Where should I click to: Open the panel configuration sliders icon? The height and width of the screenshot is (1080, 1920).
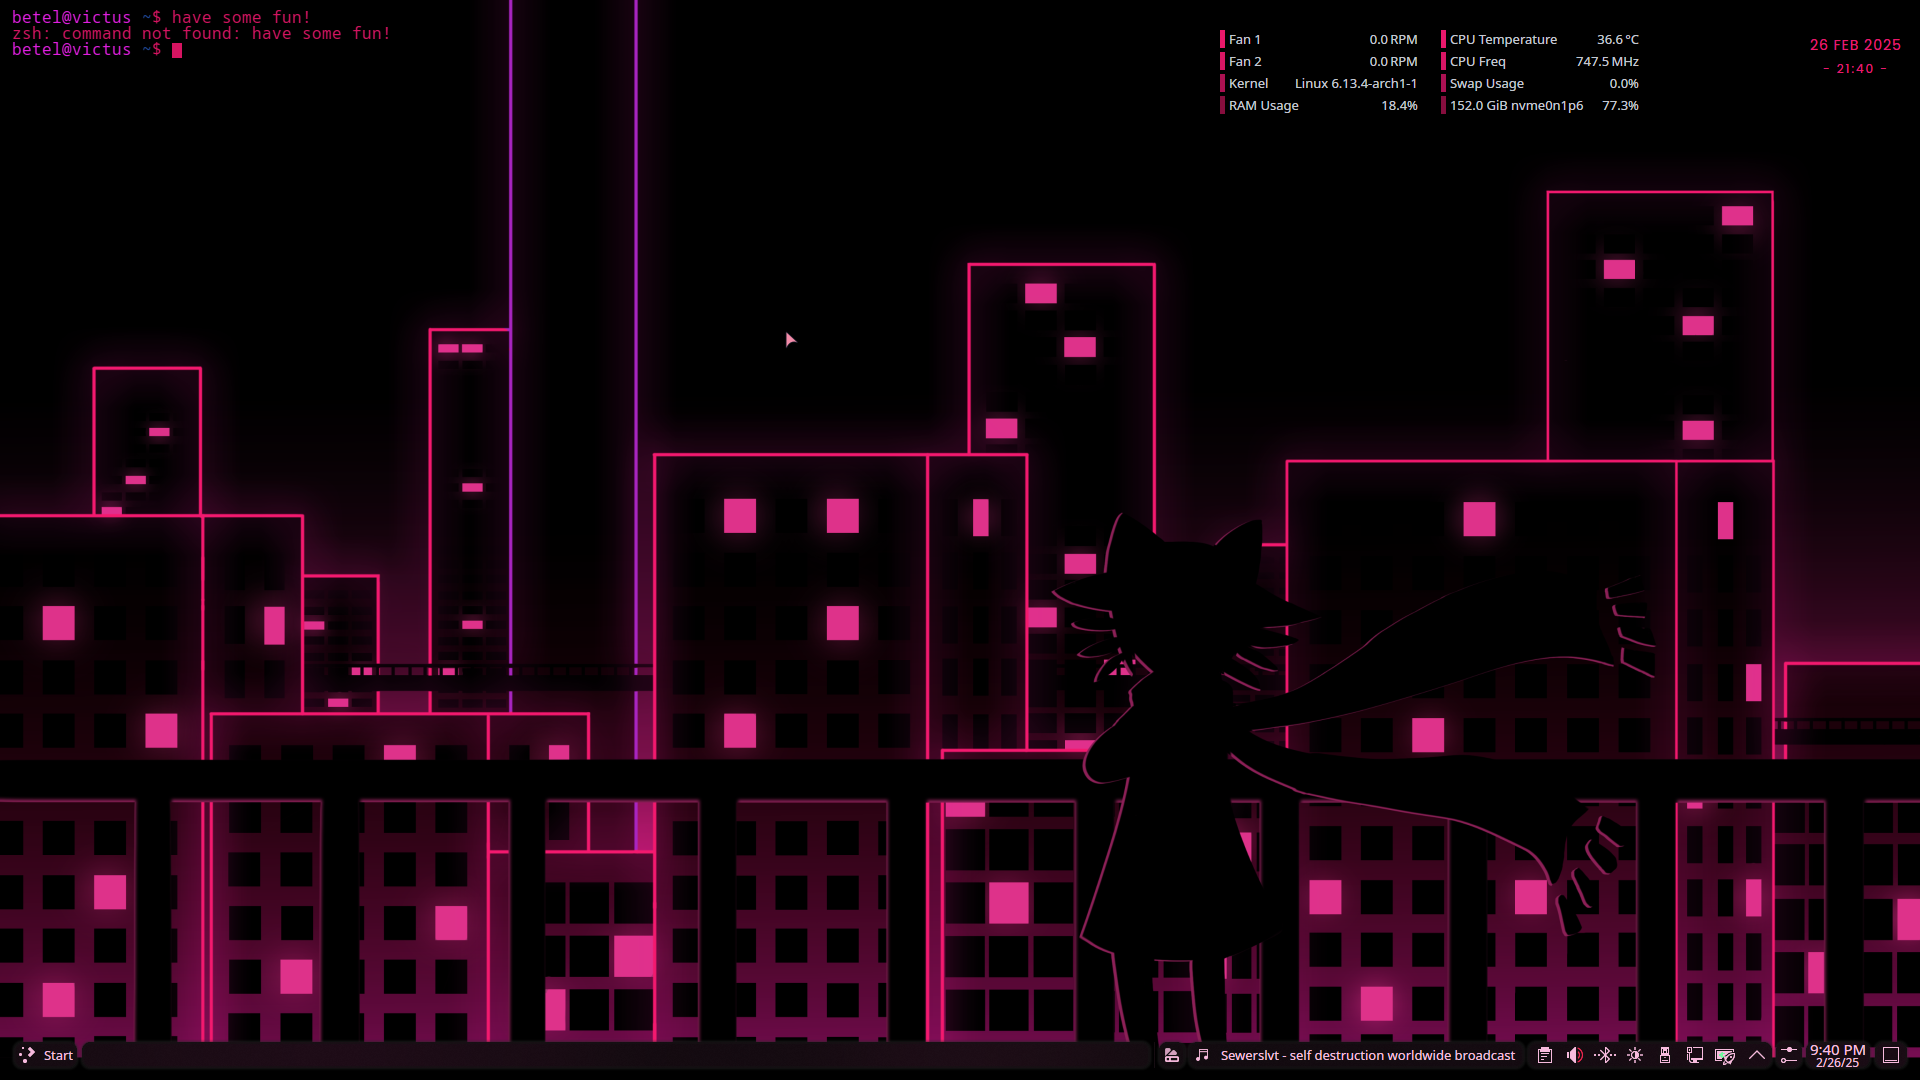point(1789,1055)
